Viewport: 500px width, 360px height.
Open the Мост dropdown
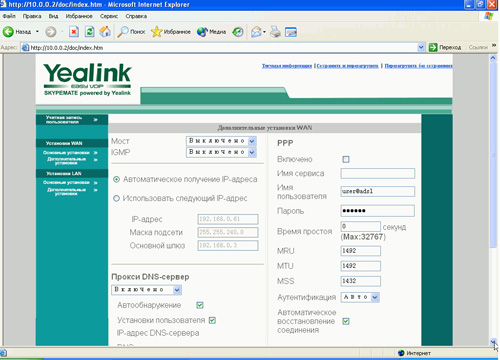coord(221,141)
